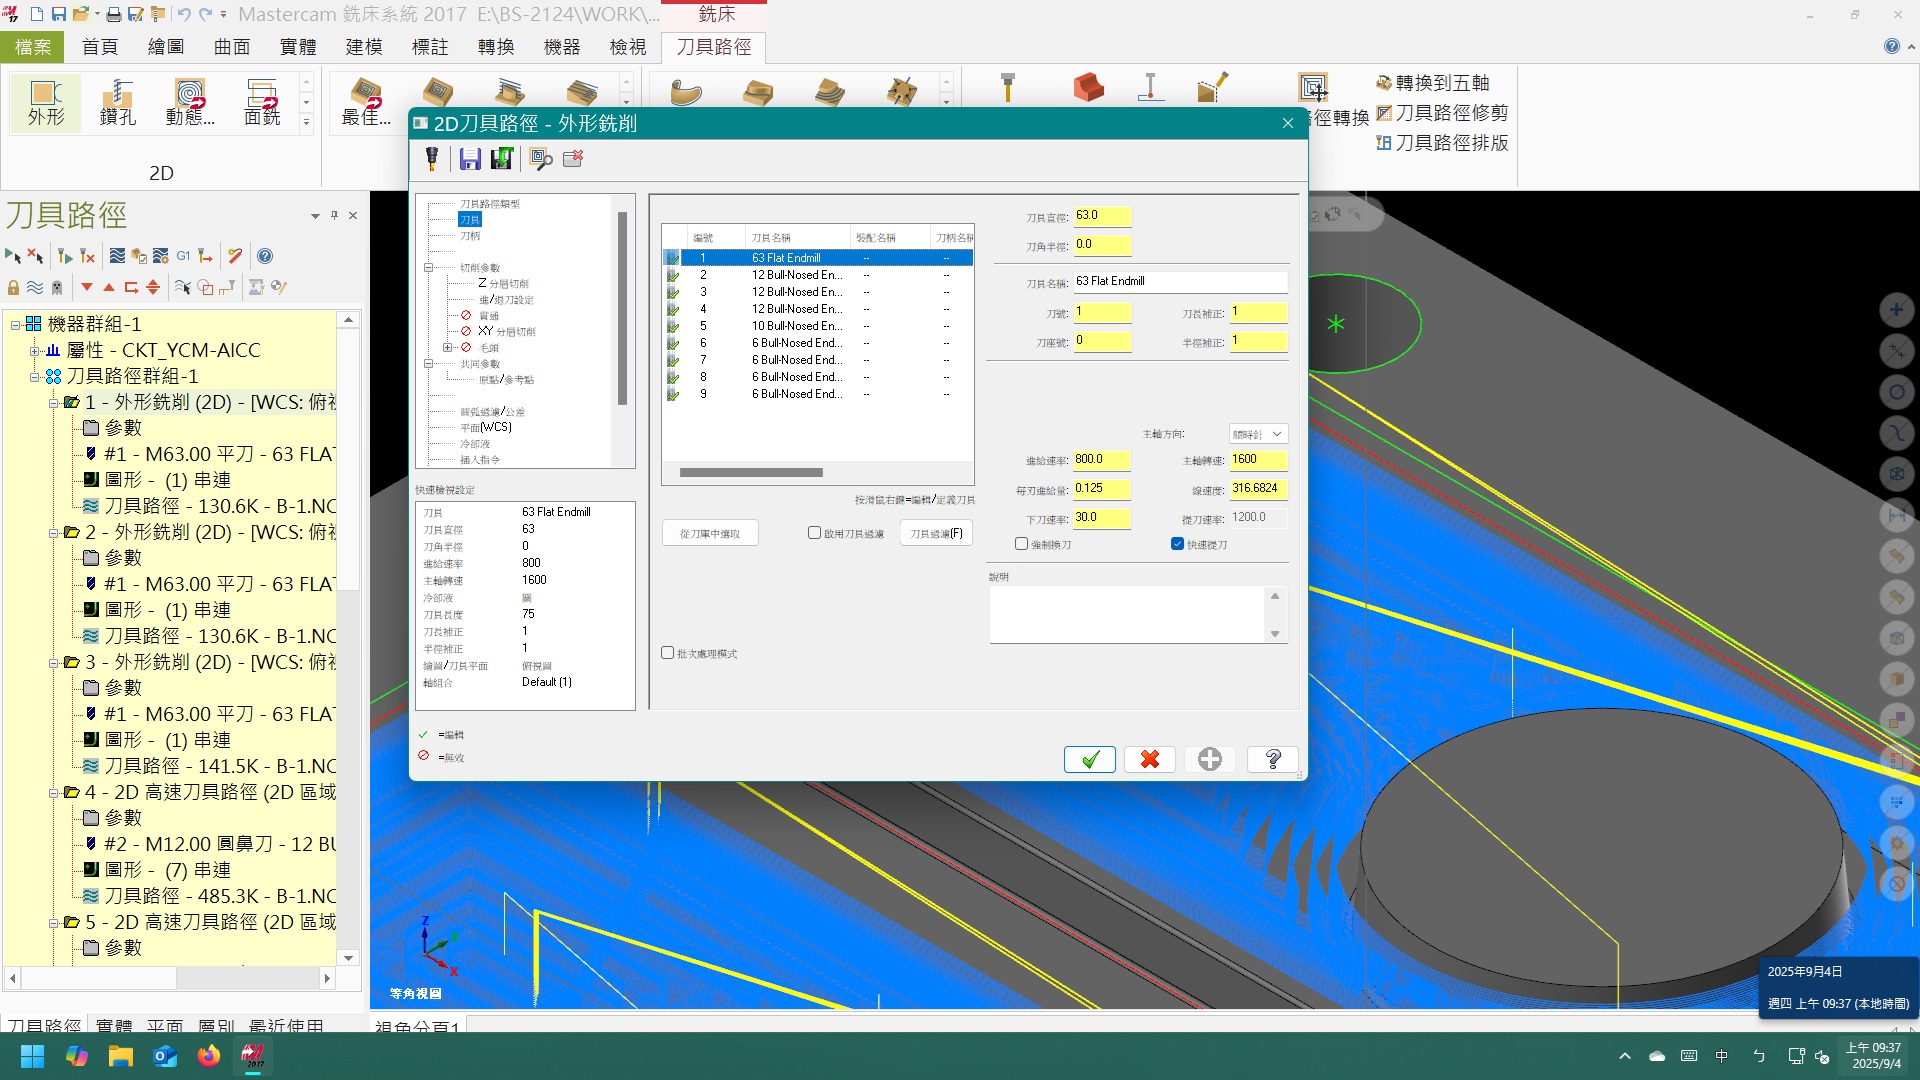Click the green-arrow load-parameters icon in dialog
Viewport: 1920px width, 1080px height.
(502, 159)
